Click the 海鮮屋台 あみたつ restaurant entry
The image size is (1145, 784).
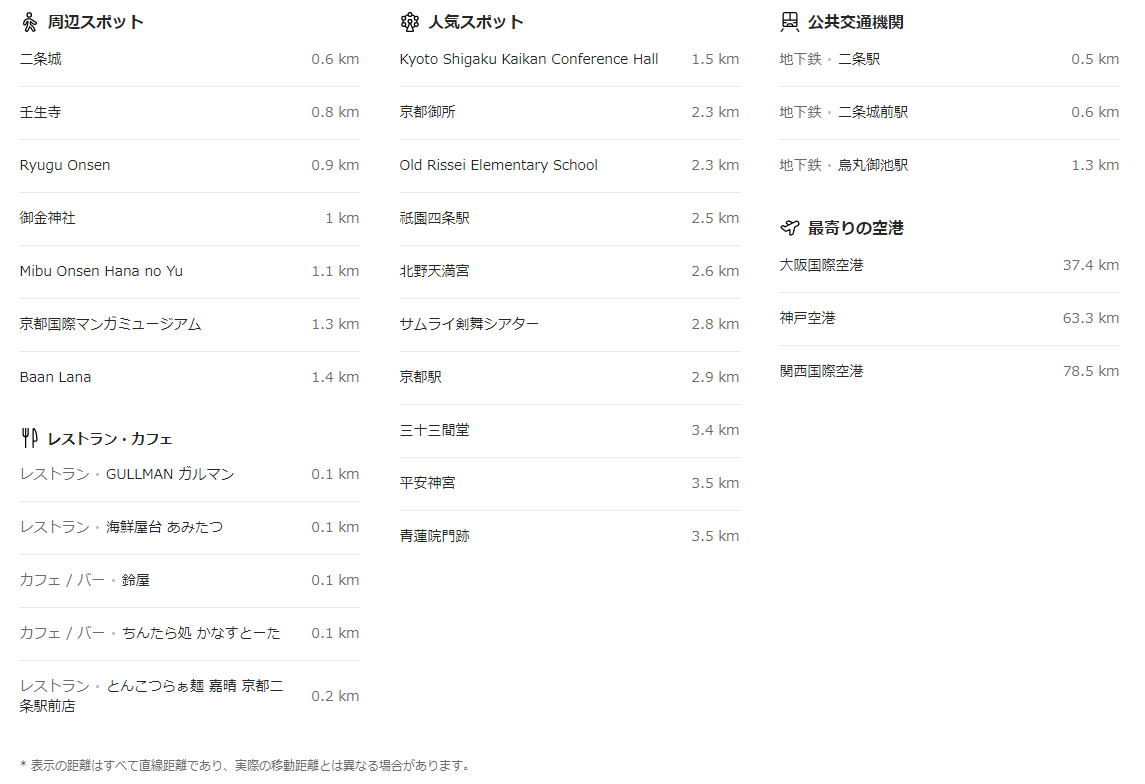pos(189,527)
